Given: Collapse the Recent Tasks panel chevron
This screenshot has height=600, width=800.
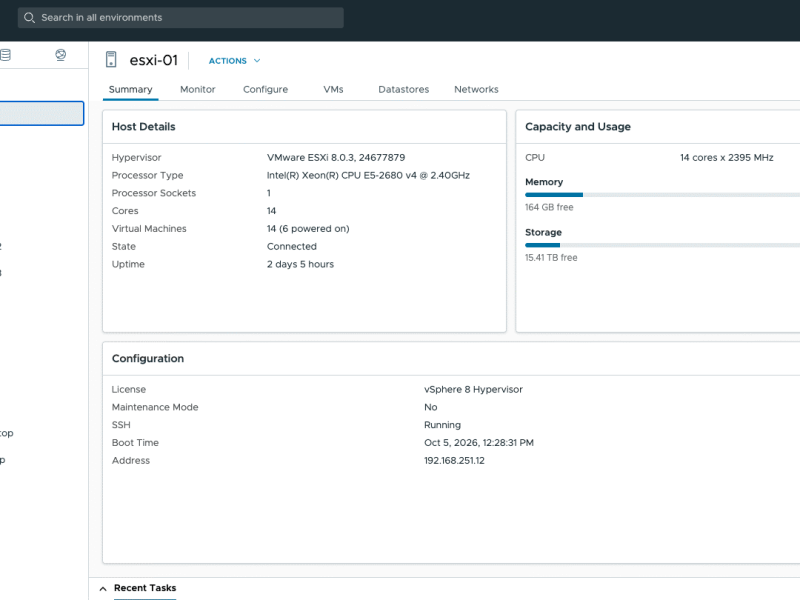Looking at the screenshot, I should [103, 588].
